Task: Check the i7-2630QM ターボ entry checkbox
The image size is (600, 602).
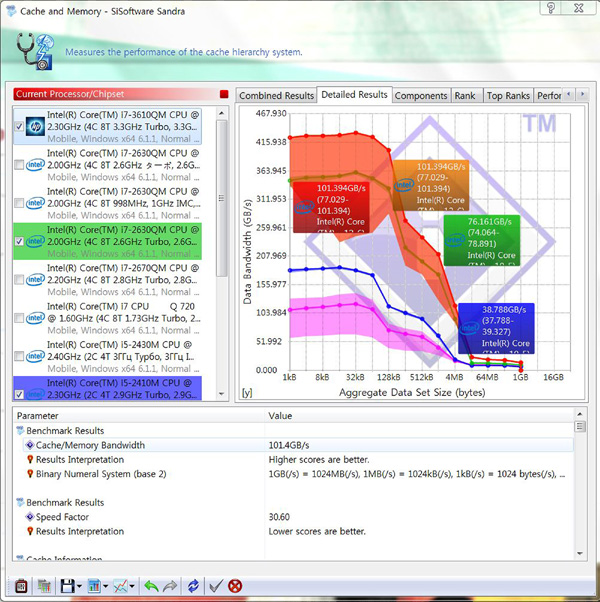Action: (x=19, y=165)
